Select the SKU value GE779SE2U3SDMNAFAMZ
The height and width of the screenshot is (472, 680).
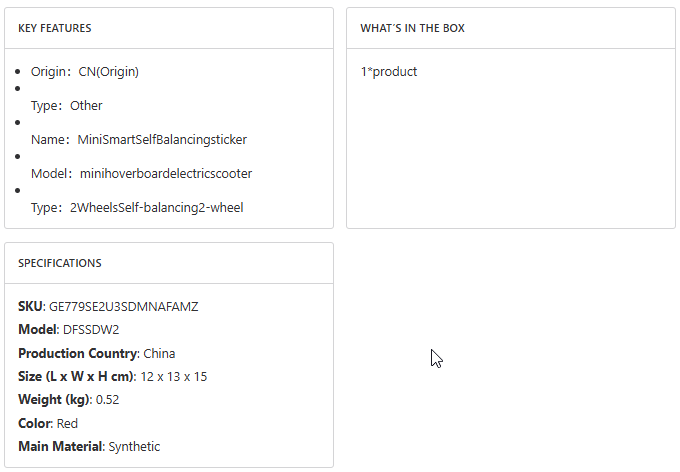[x=124, y=307]
